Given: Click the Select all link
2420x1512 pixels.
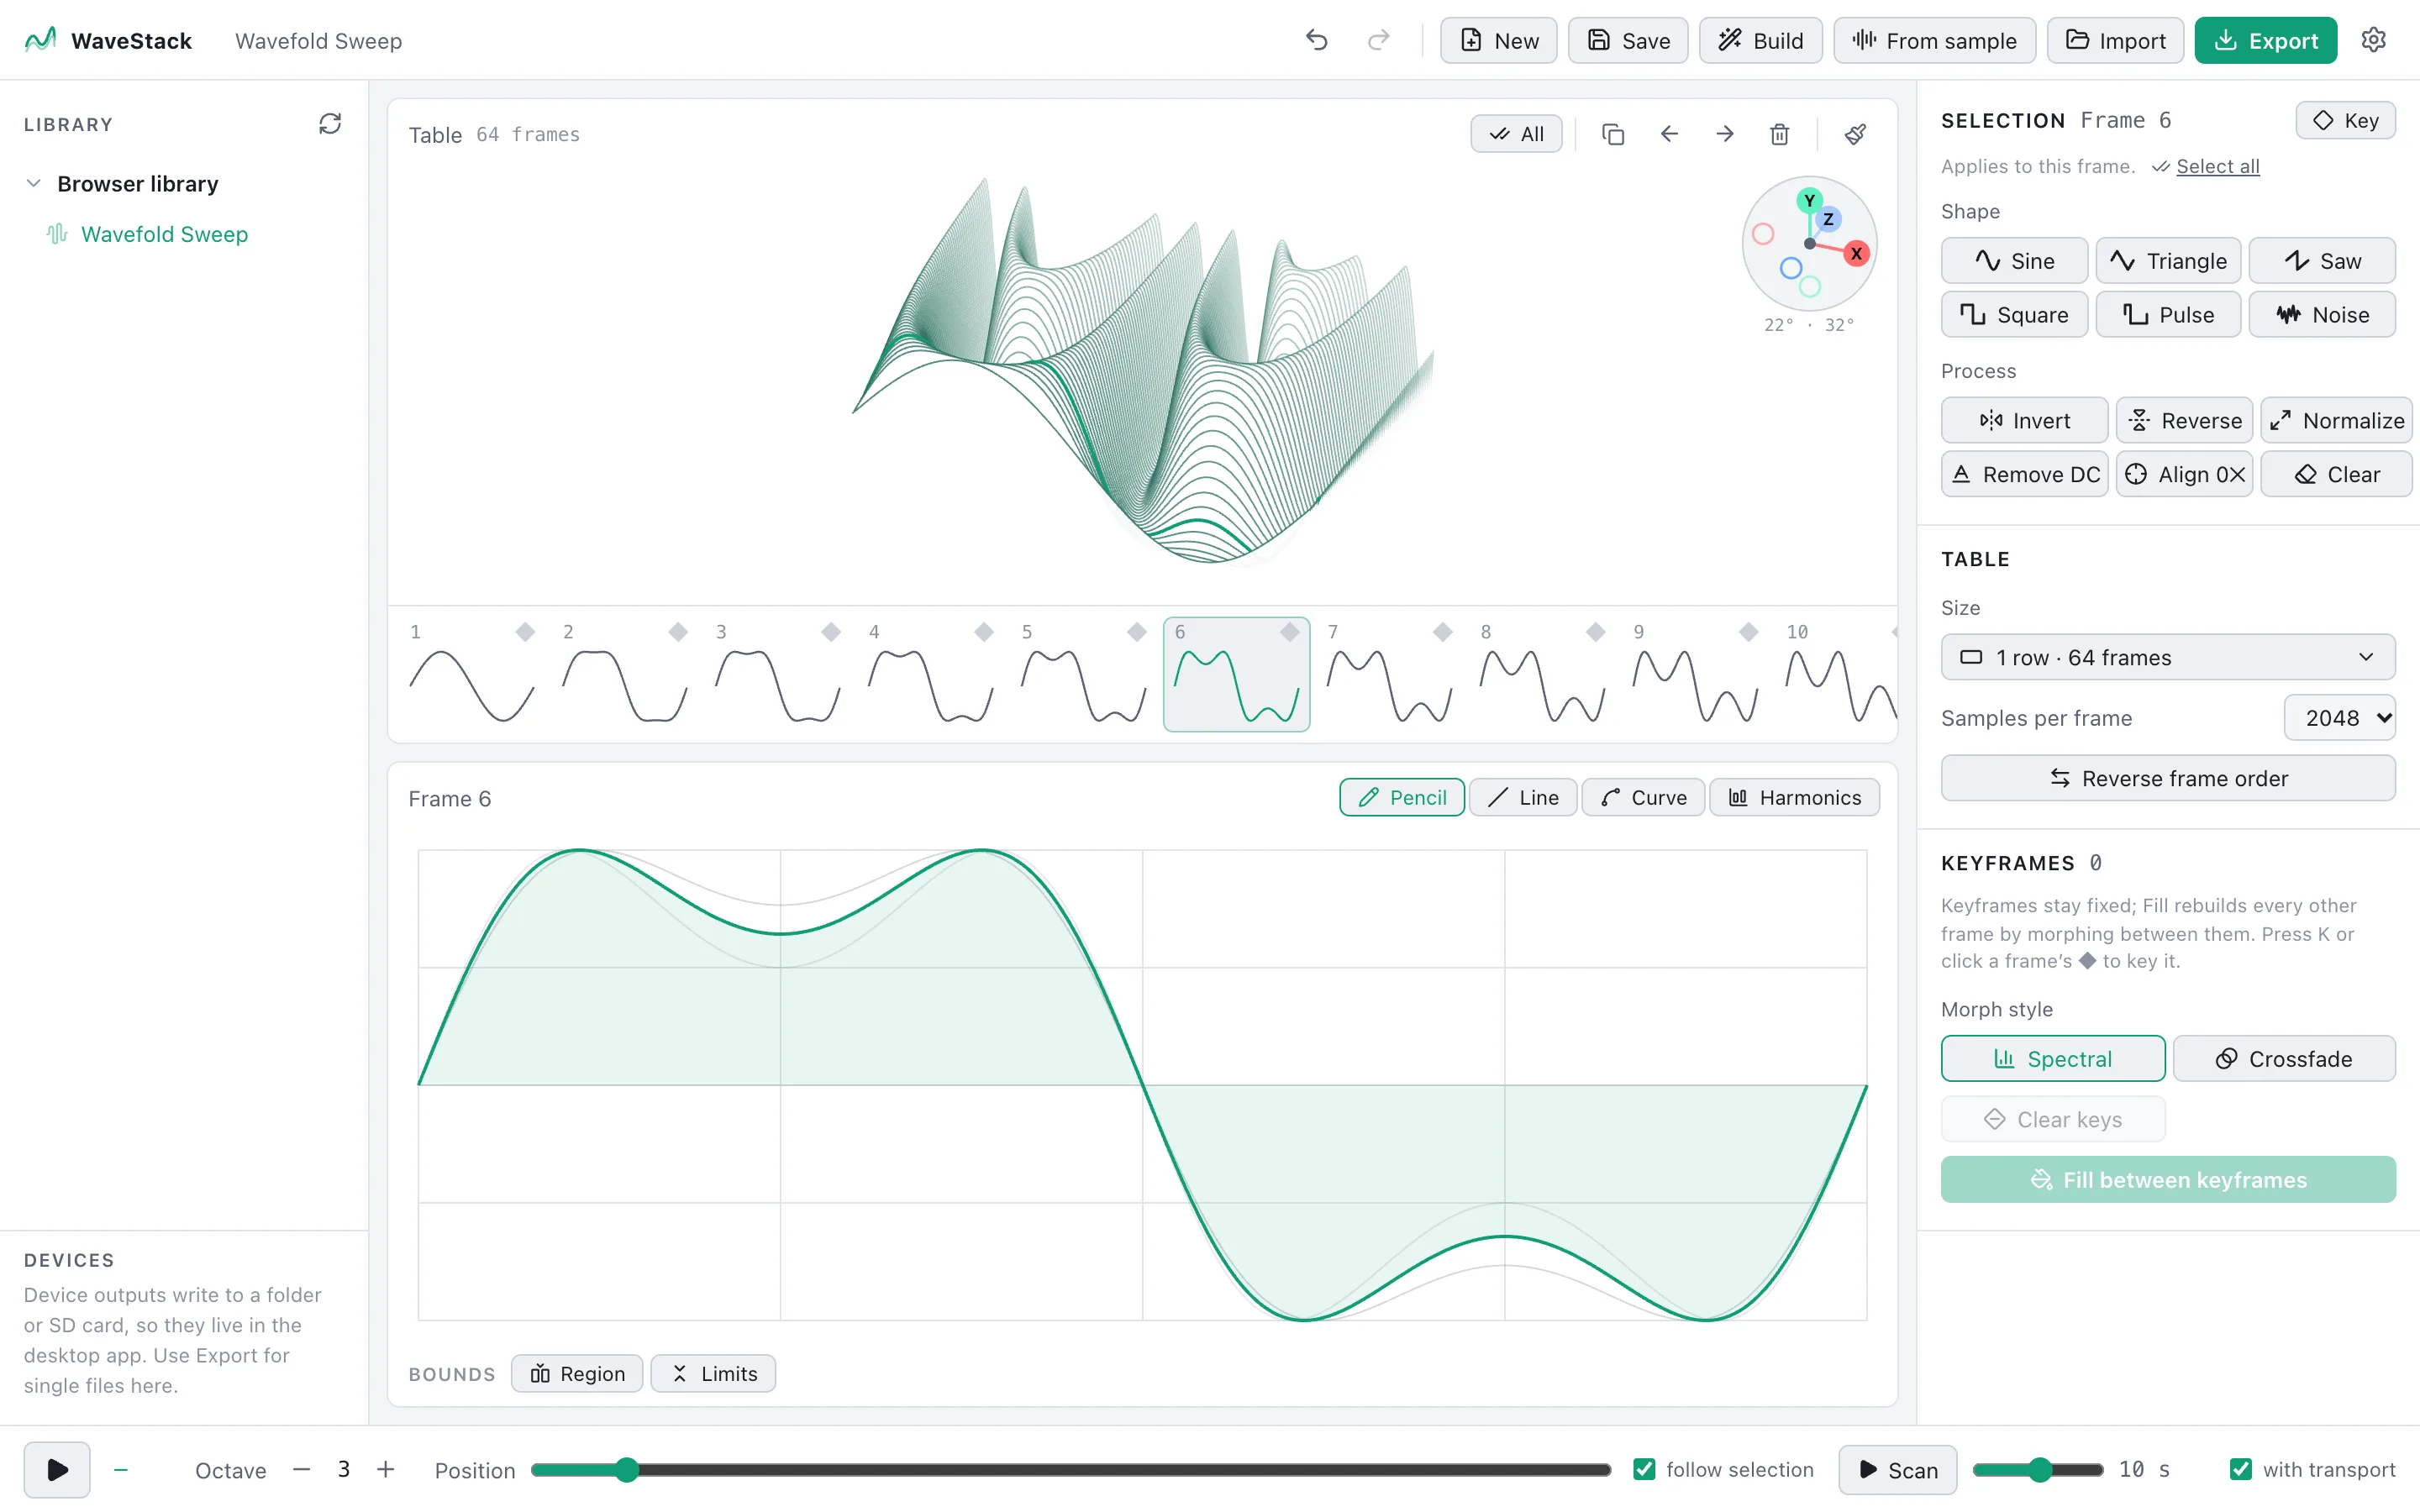Looking at the screenshot, I should [2217, 166].
